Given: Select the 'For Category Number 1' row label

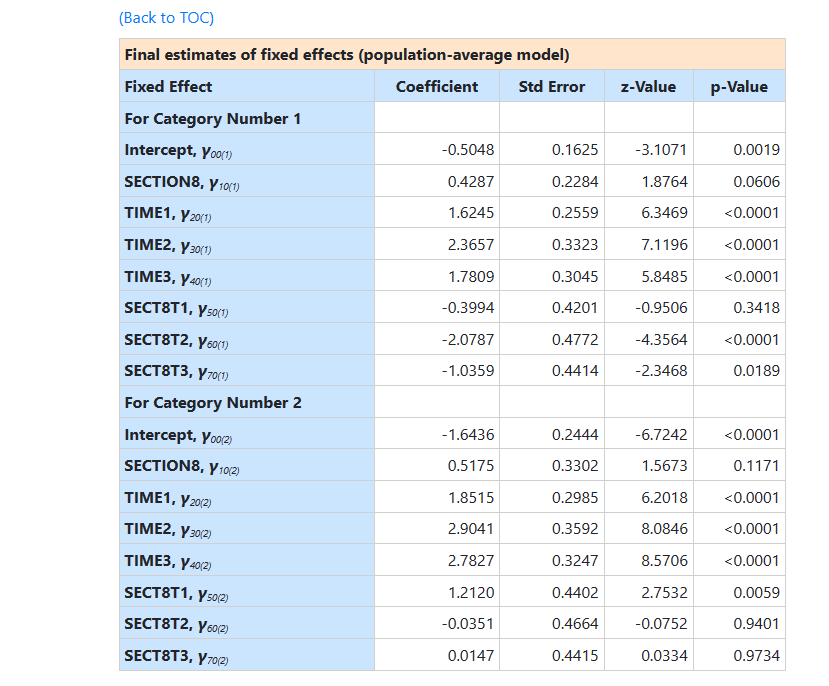Looking at the screenshot, I should [212, 119].
